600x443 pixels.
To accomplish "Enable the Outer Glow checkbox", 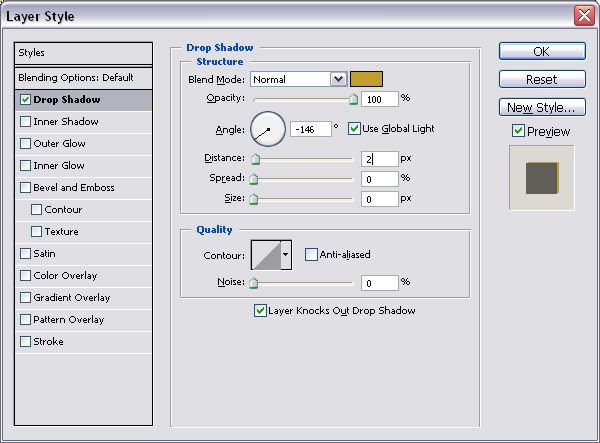I will (x=25, y=144).
